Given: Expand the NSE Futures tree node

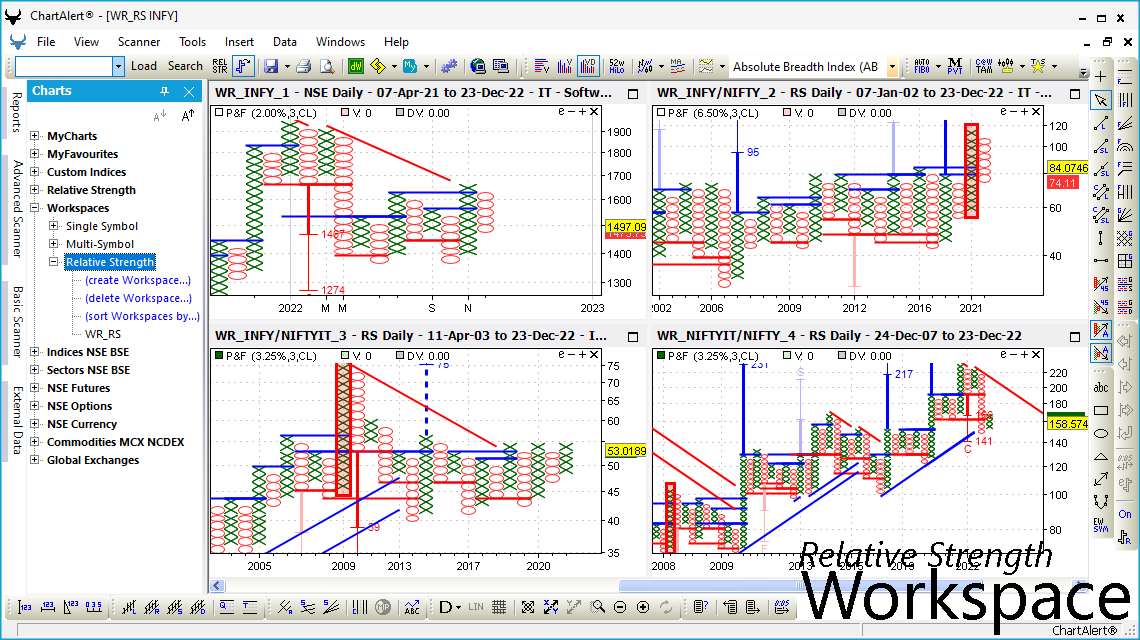Looking at the screenshot, I should [x=34, y=388].
